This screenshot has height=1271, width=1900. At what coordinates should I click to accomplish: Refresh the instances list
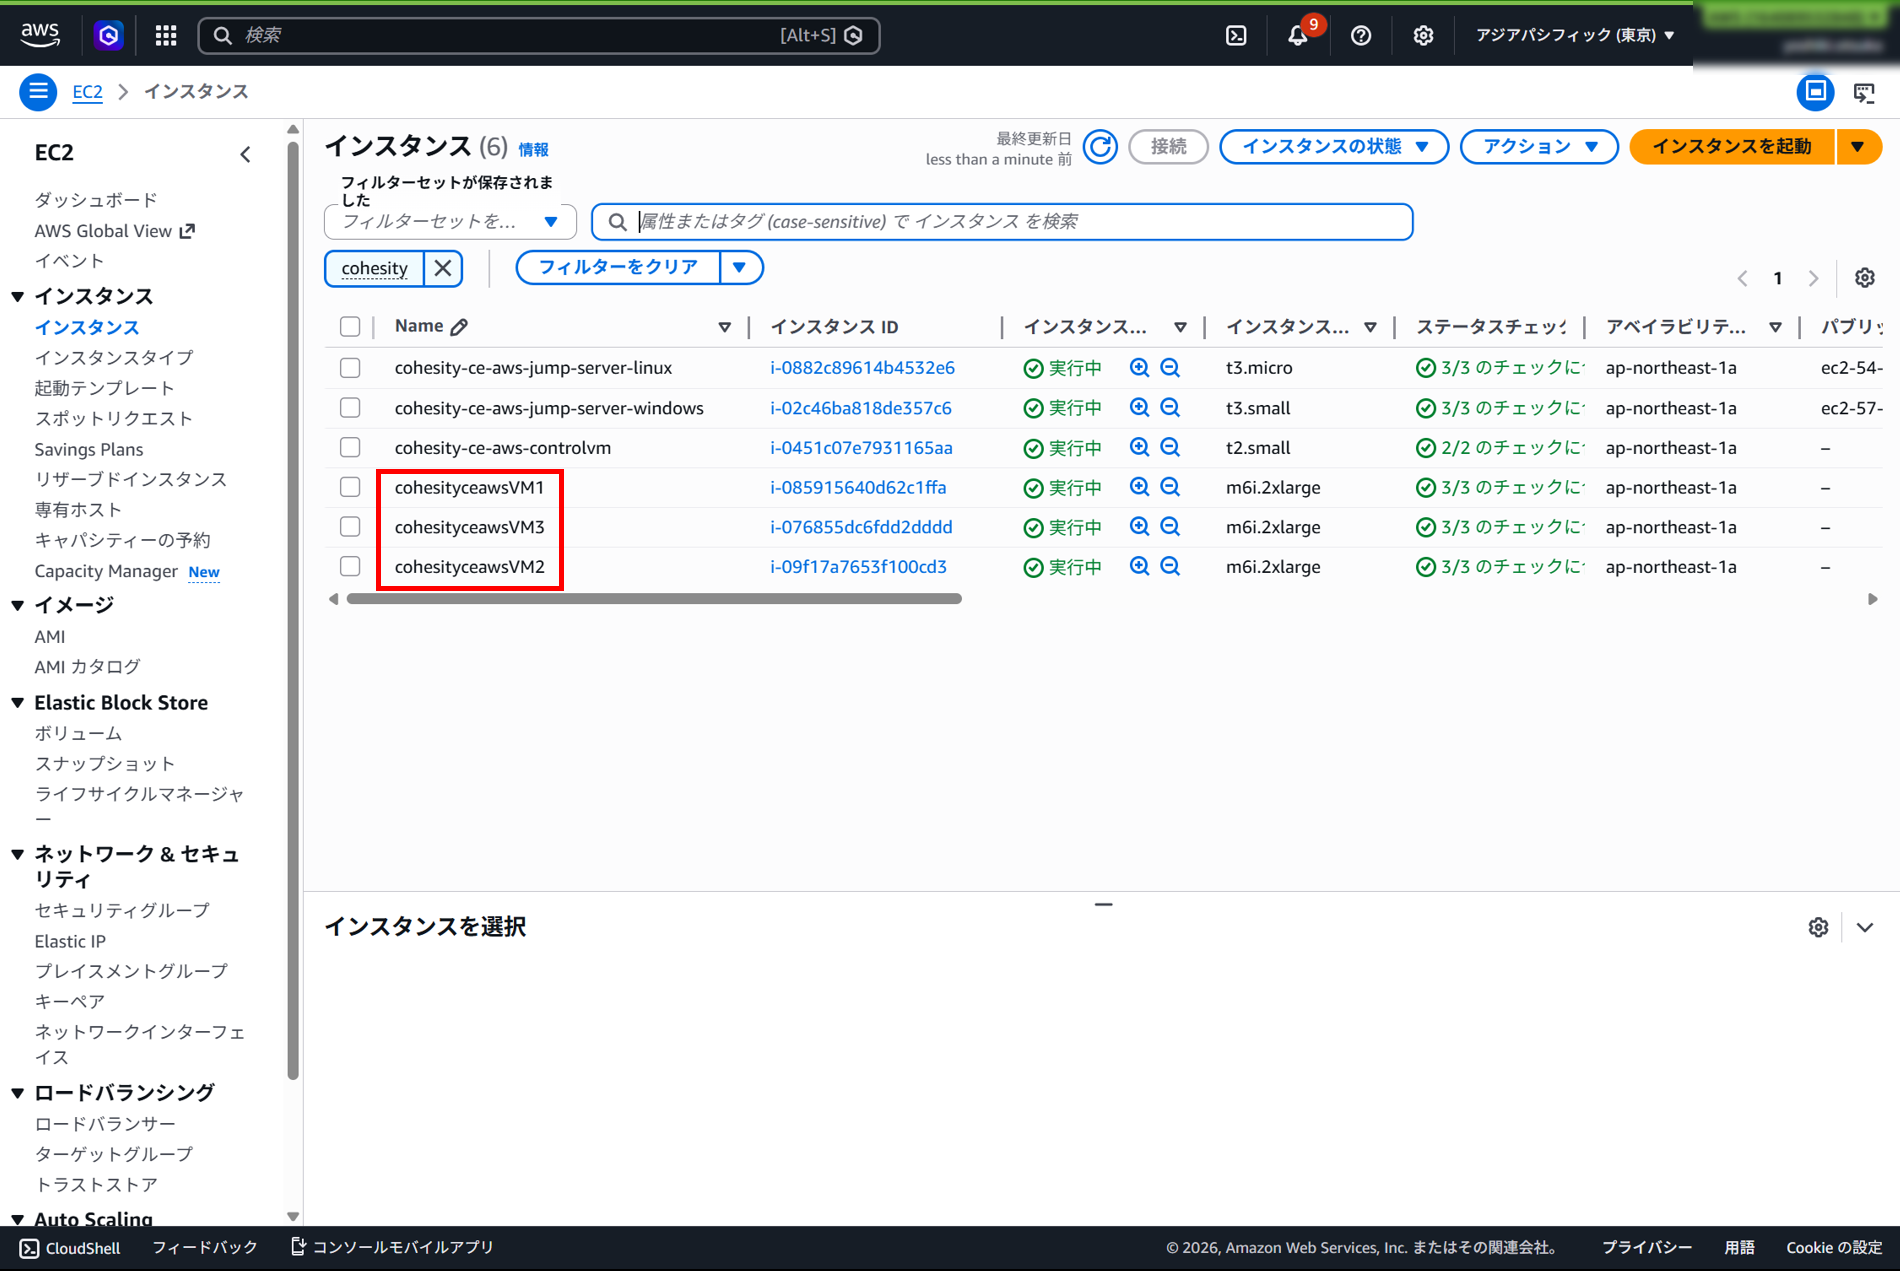[1100, 146]
